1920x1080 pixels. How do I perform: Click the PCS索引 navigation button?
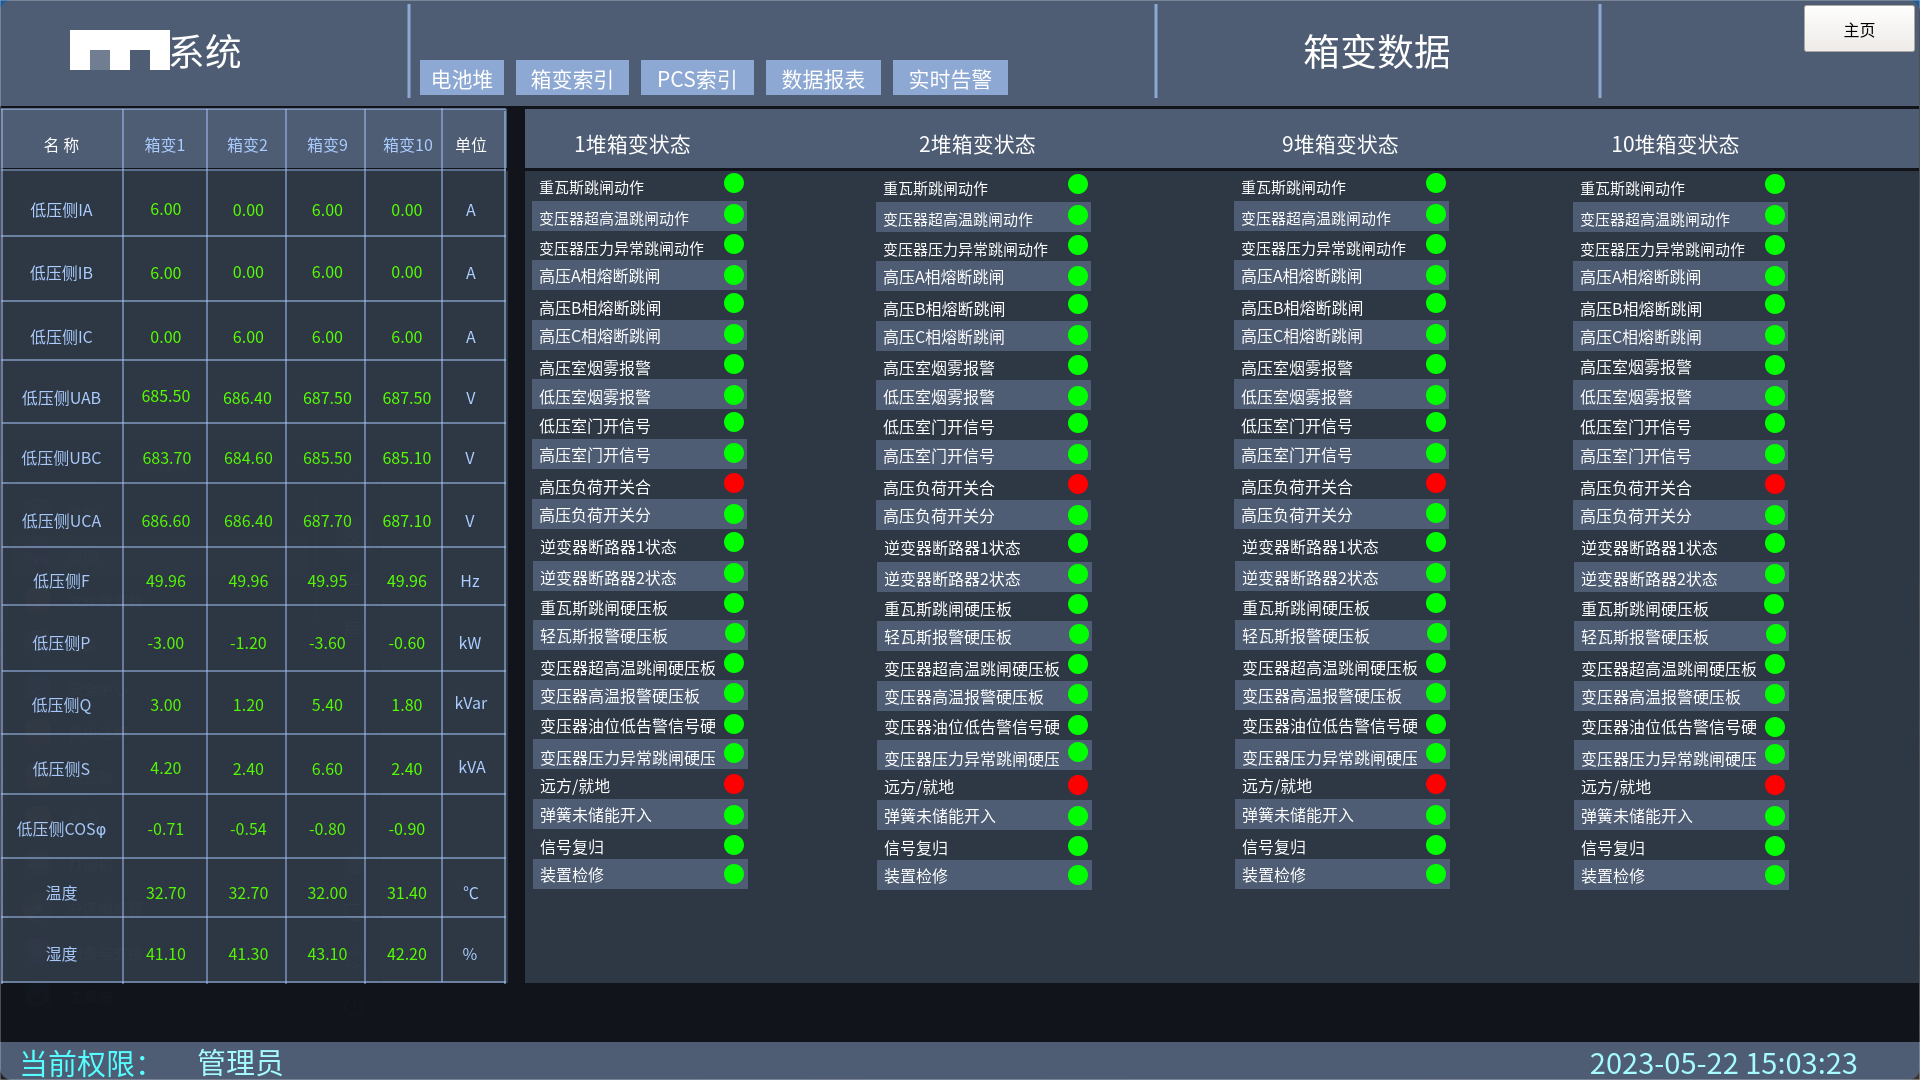click(696, 78)
